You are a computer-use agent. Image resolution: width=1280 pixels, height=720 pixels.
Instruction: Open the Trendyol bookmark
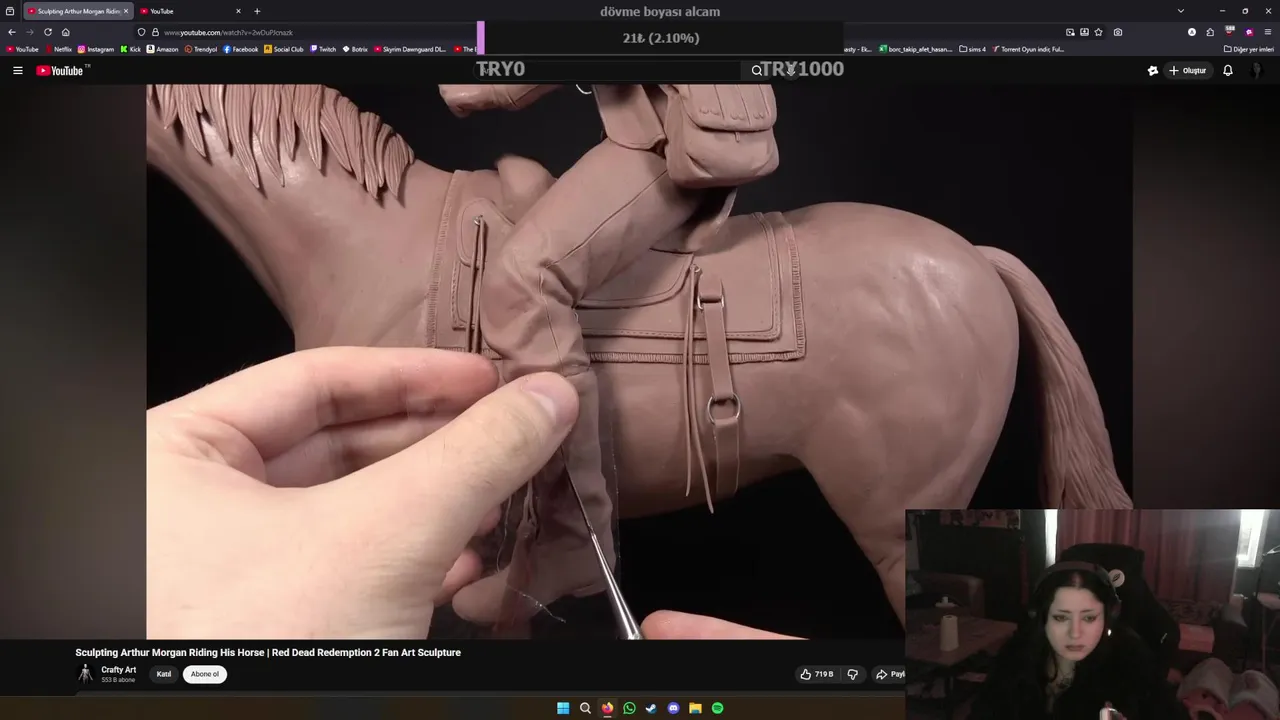click(201, 49)
